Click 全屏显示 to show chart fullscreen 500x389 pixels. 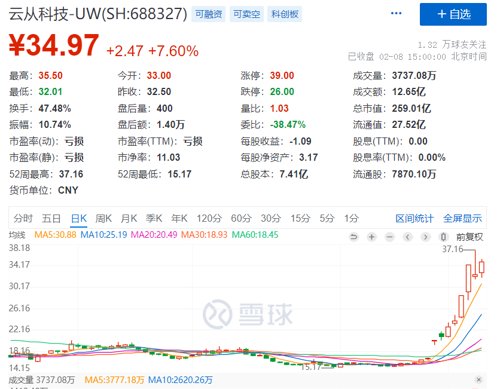[463, 219]
